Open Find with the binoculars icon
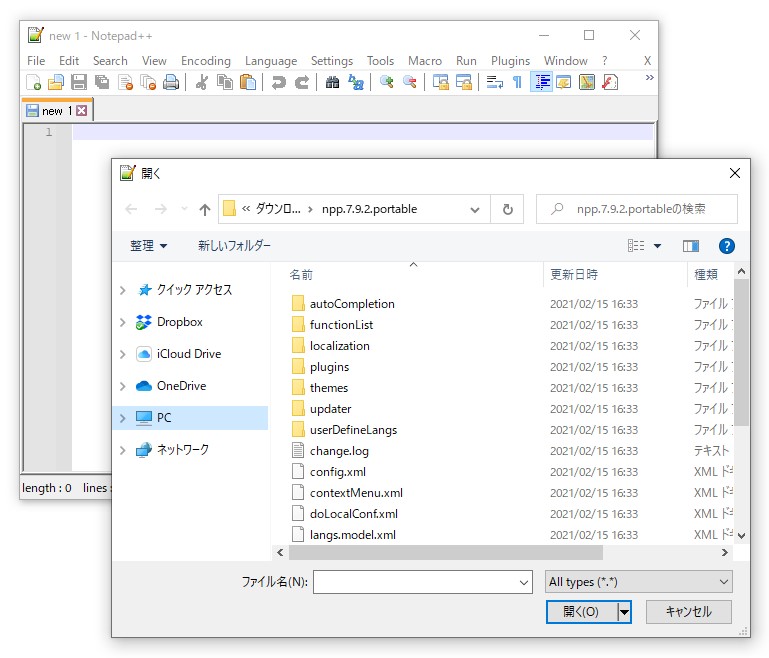Viewport: 769px width, 658px height. [332, 82]
